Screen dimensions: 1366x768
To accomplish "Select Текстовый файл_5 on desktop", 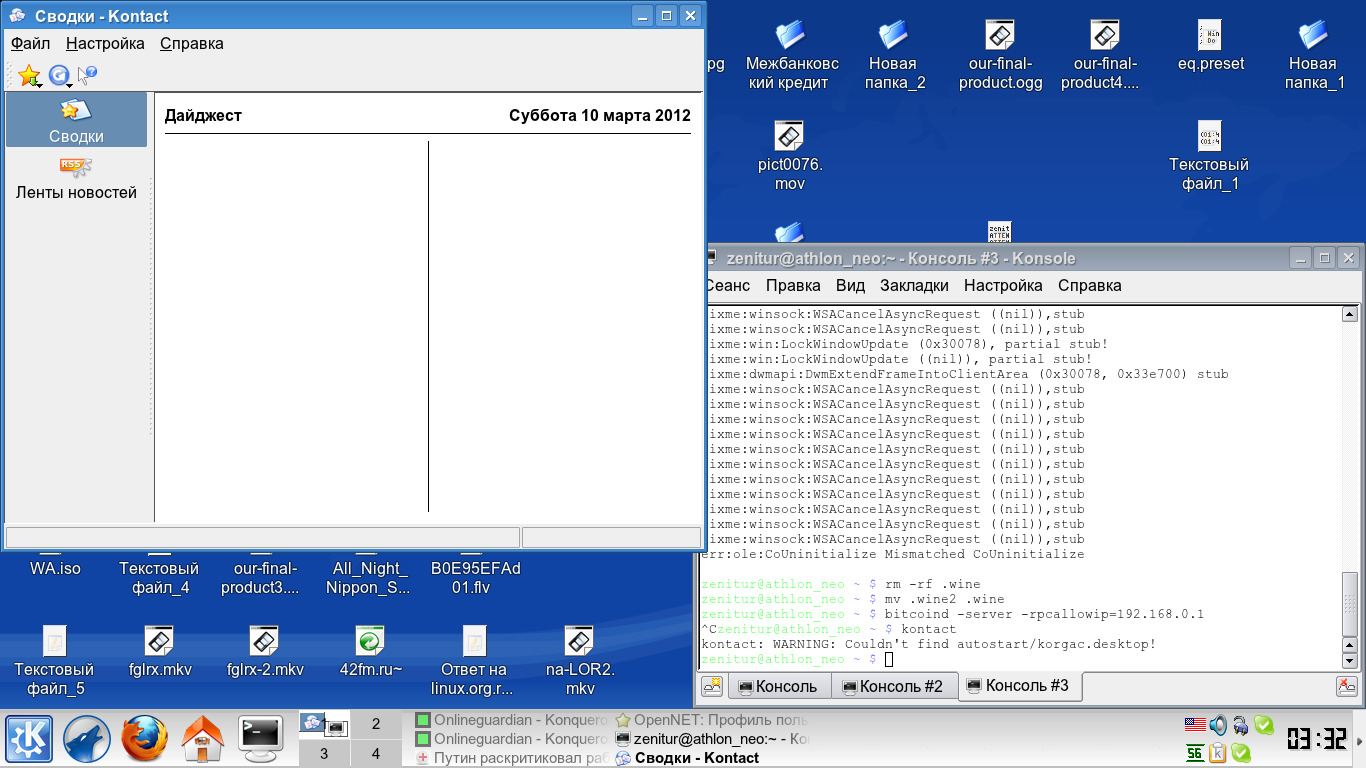I will point(54,661).
